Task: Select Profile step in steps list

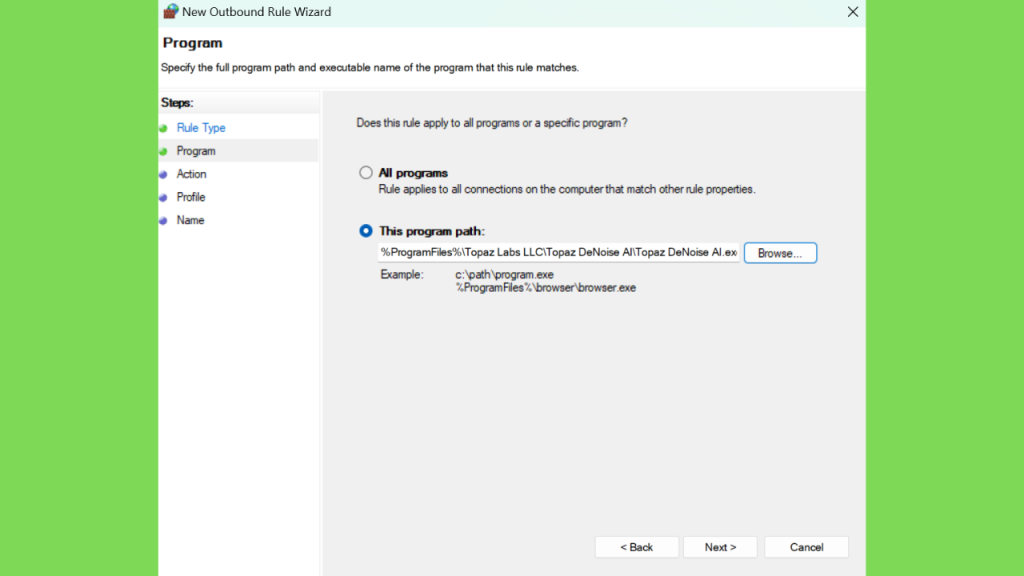Action: [191, 197]
